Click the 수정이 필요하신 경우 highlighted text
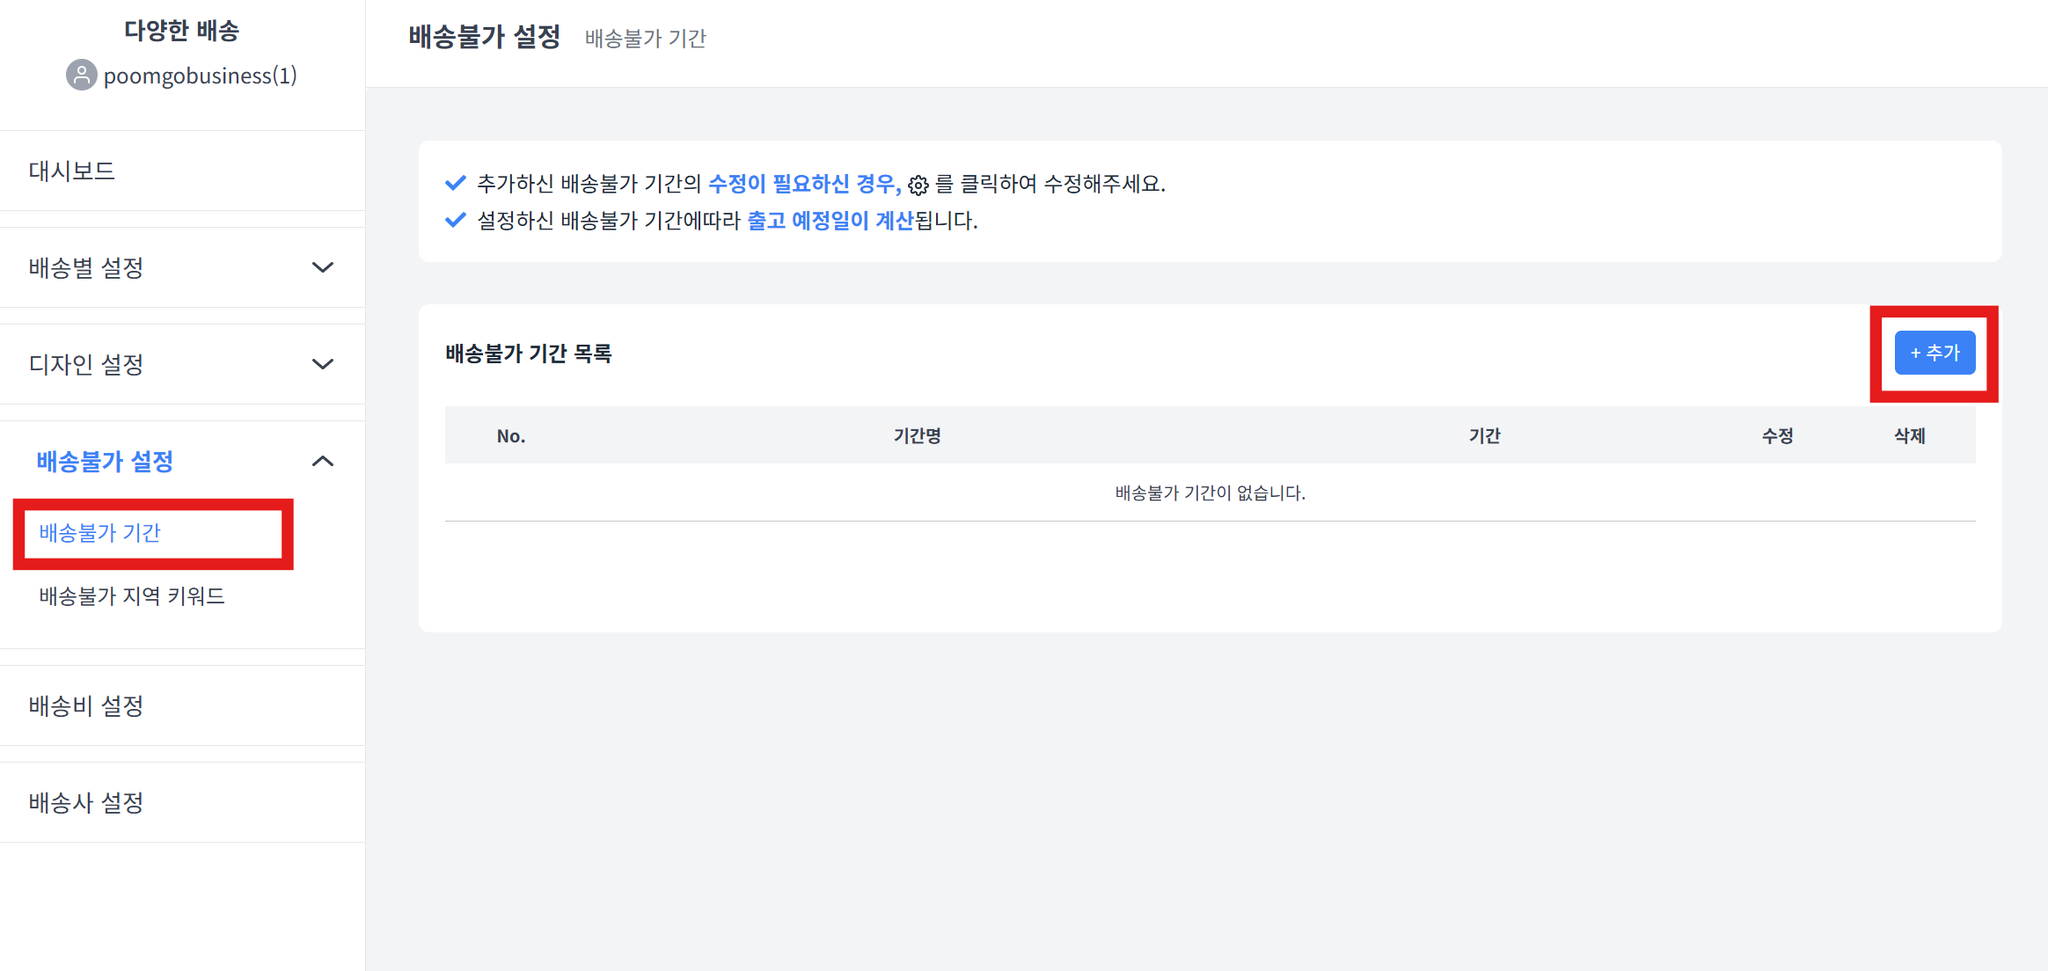 tap(804, 184)
